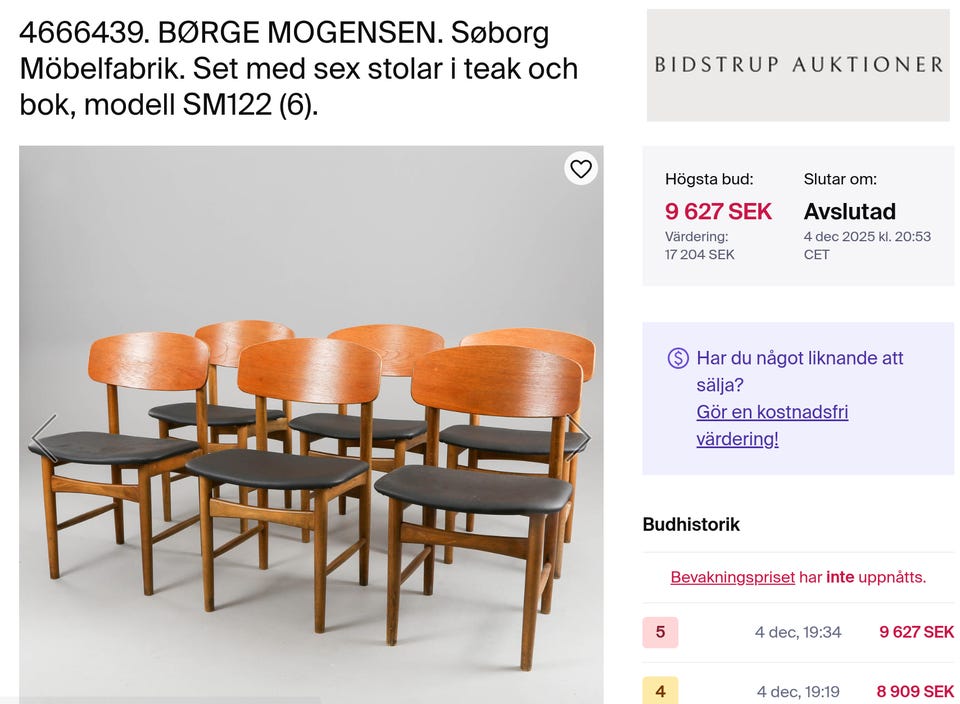
Task: Select the Värdering 17 204 SEK text
Action: [700, 246]
